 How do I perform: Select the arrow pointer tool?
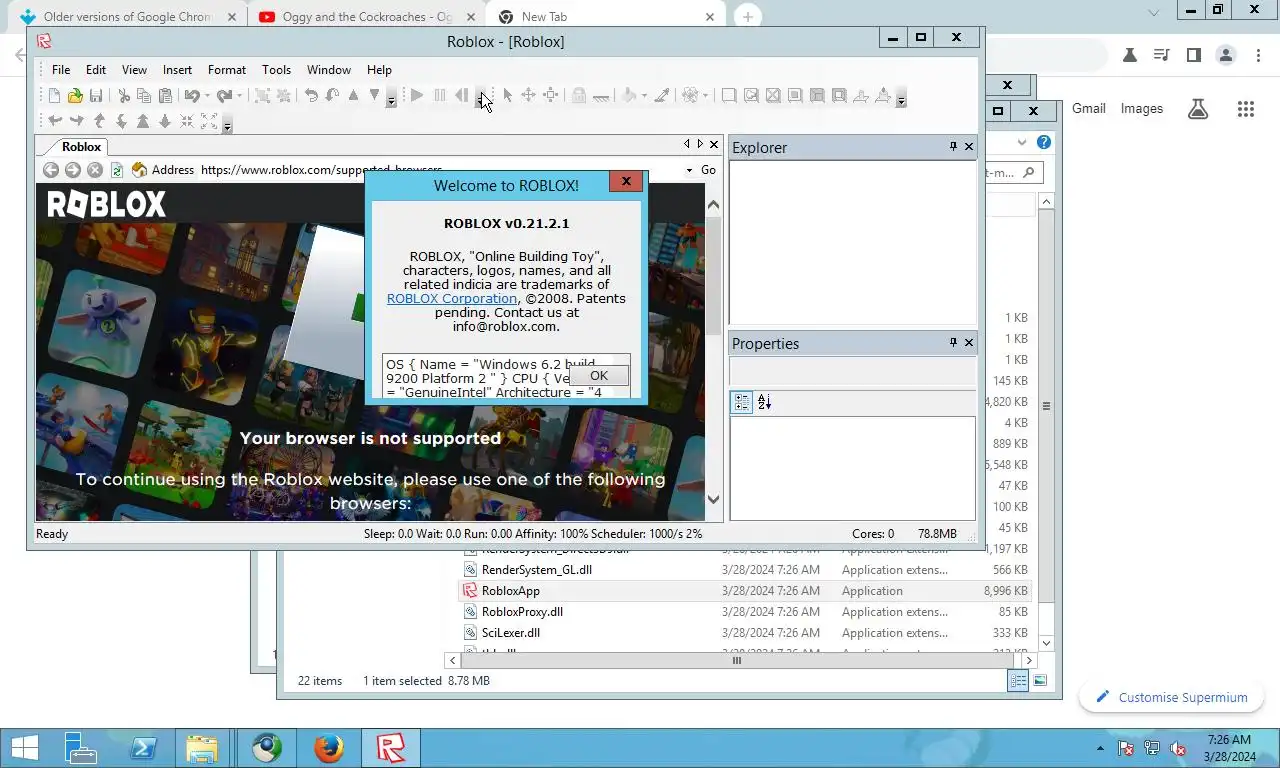tap(508, 96)
